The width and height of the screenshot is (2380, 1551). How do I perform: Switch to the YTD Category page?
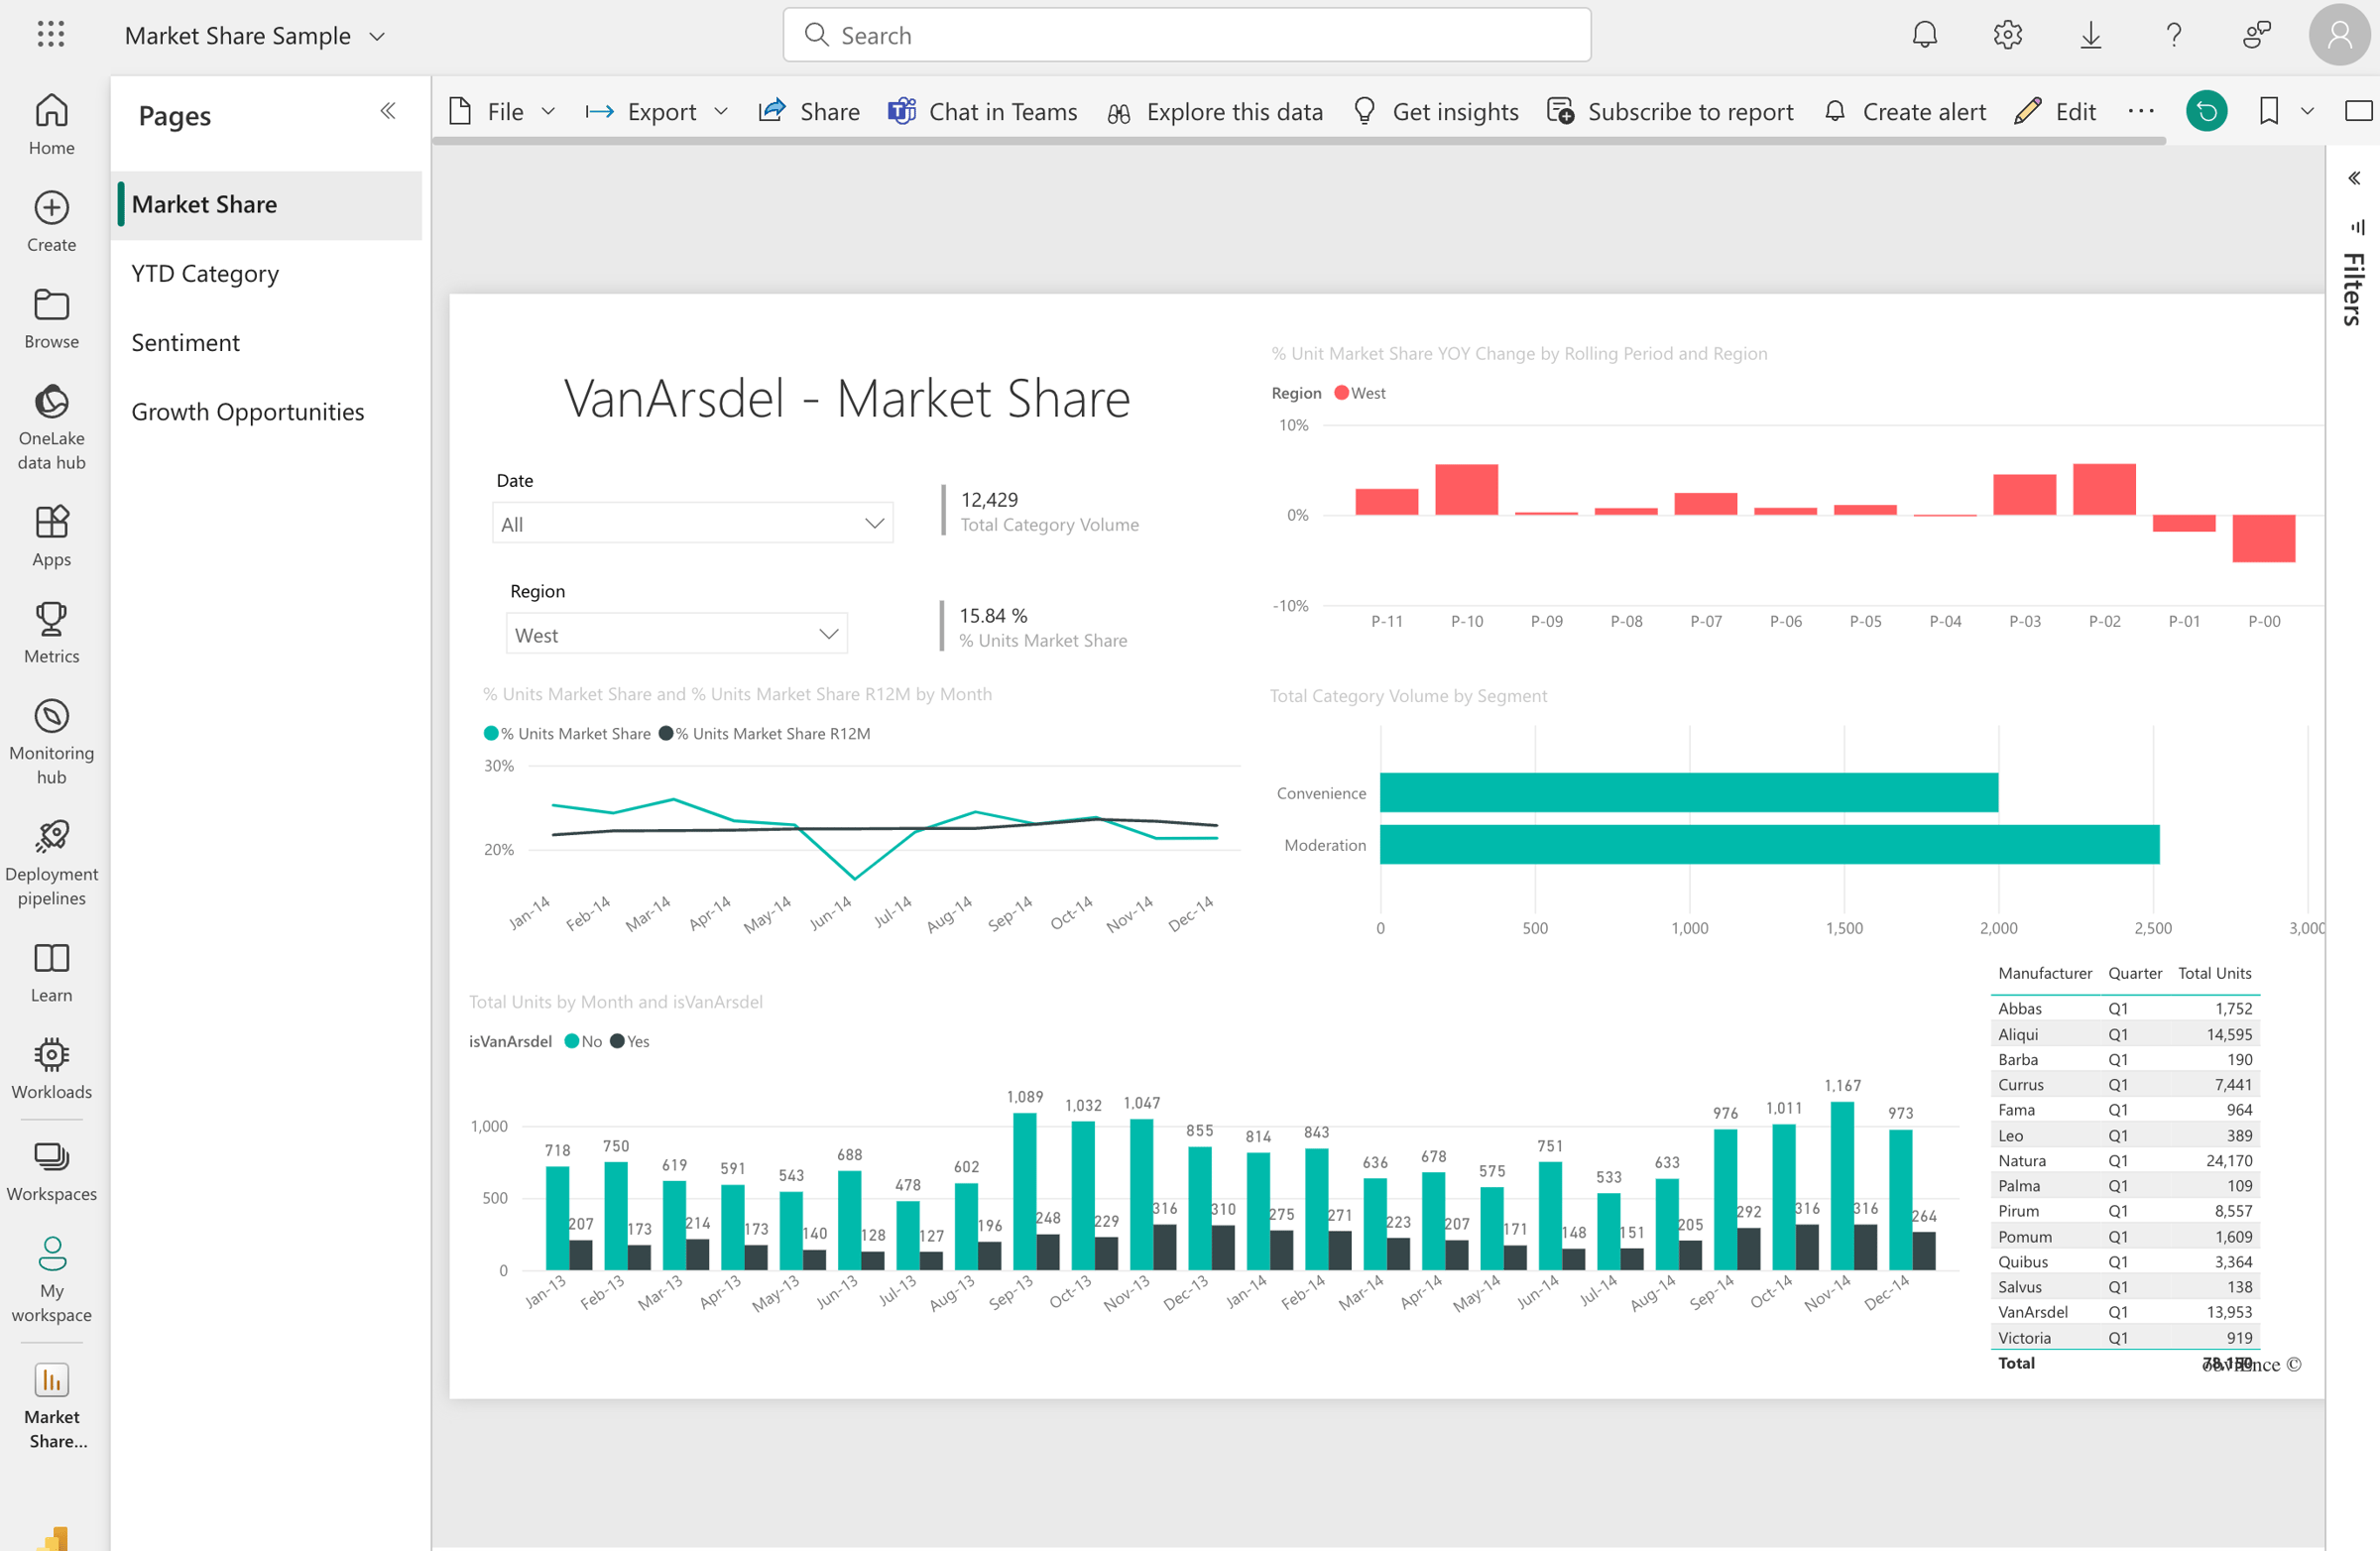point(205,273)
